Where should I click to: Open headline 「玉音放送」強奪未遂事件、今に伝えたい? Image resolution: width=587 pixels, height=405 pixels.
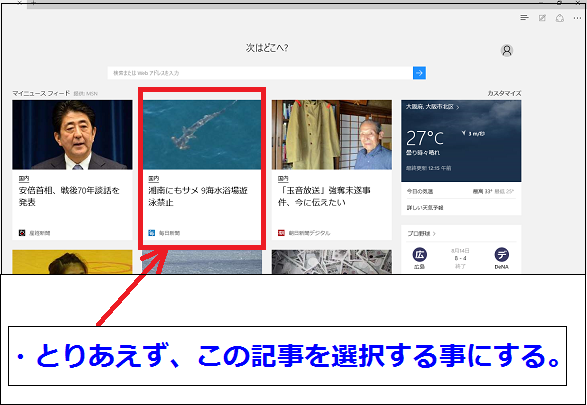click(324, 197)
